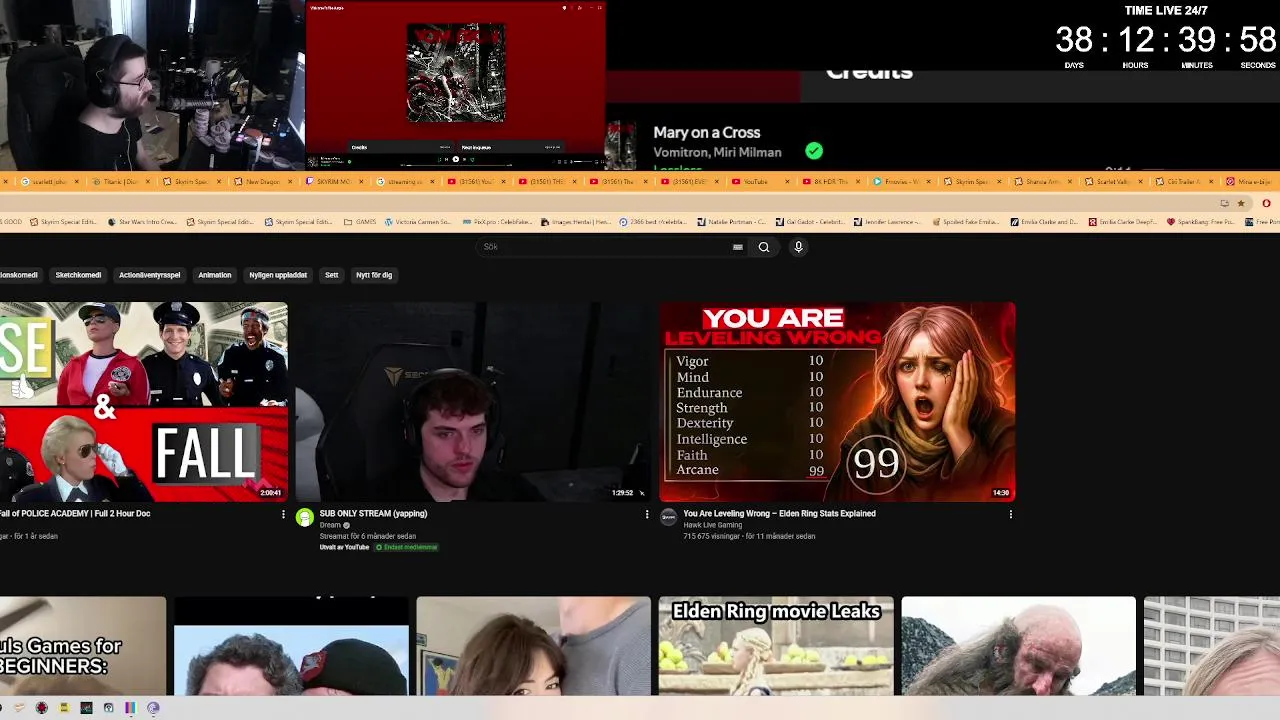Image resolution: width=1280 pixels, height=720 pixels.
Task: Click the Opera extension icon in toolbar
Action: [x=1265, y=203]
